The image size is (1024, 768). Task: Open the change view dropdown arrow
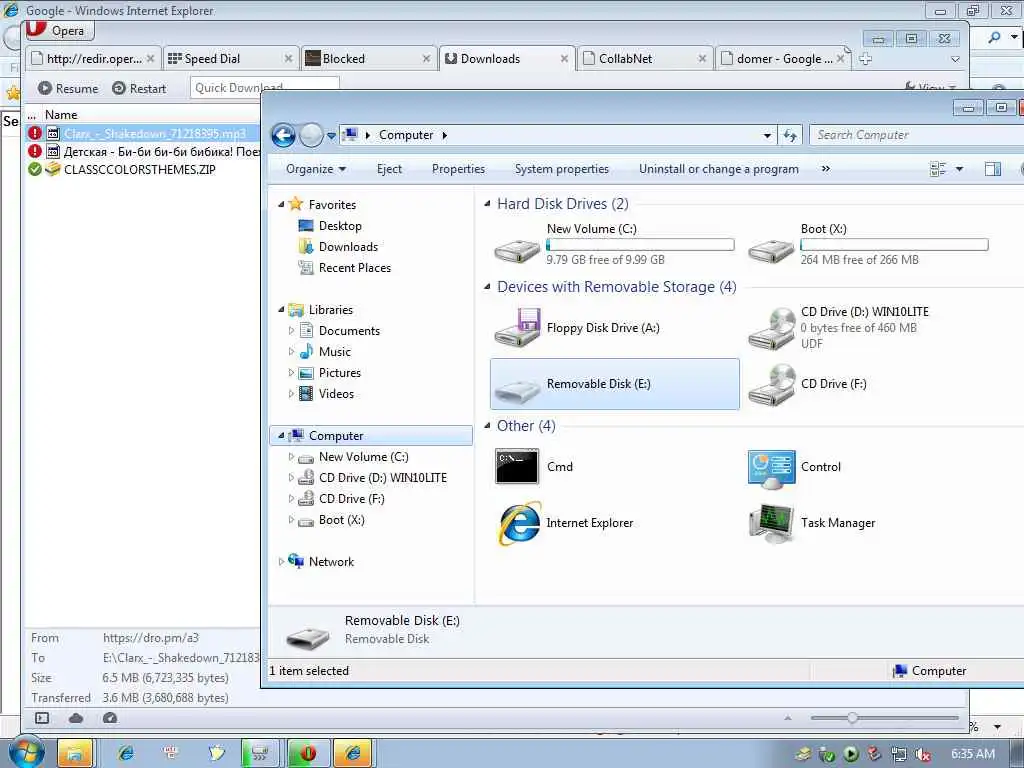point(959,169)
